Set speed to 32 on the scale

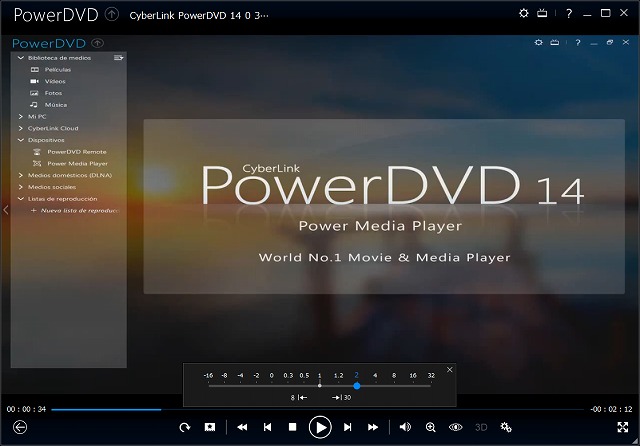pyautogui.click(x=431, y=375)
